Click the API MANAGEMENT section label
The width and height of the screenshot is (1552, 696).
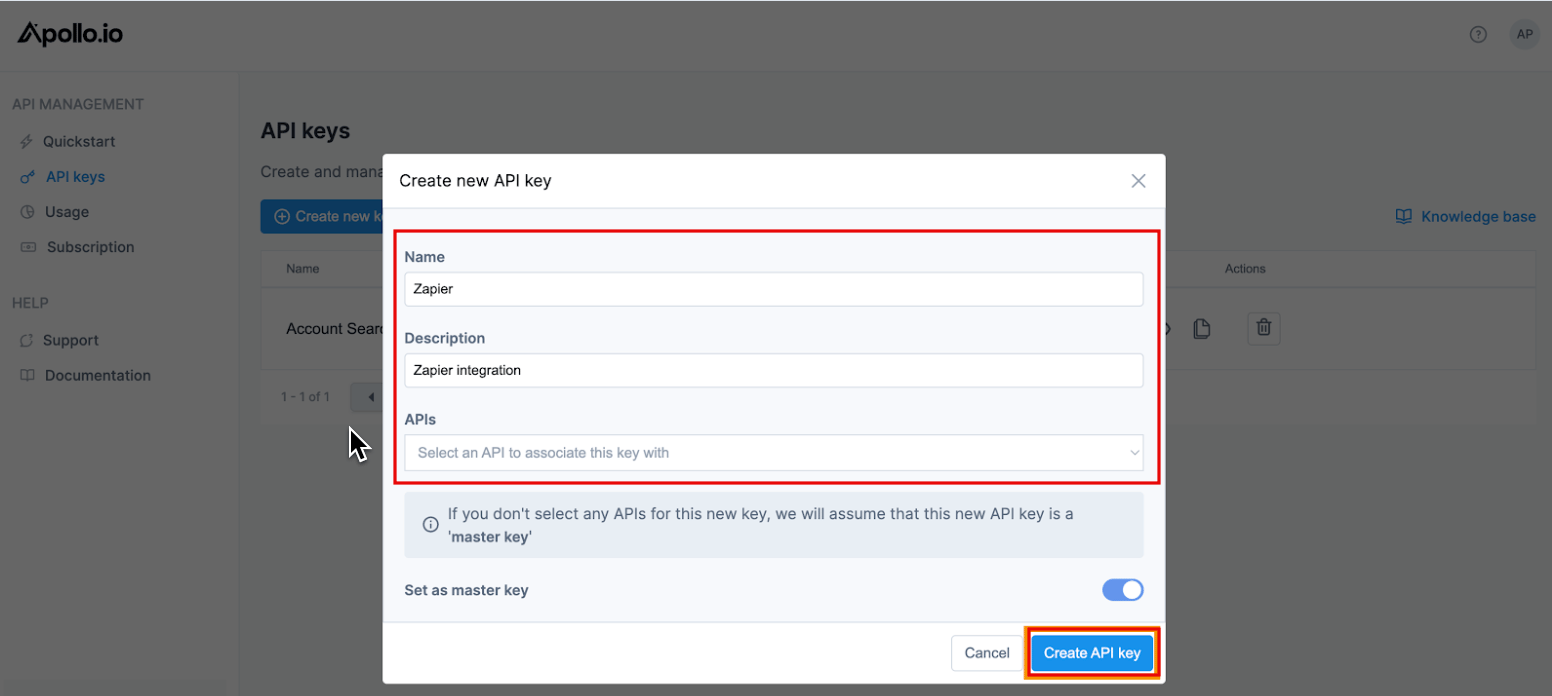click(x=78, y=104)
